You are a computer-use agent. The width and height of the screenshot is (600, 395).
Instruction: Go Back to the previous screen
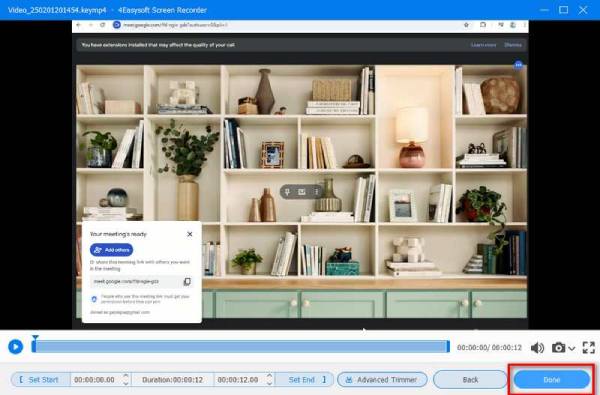470,380
